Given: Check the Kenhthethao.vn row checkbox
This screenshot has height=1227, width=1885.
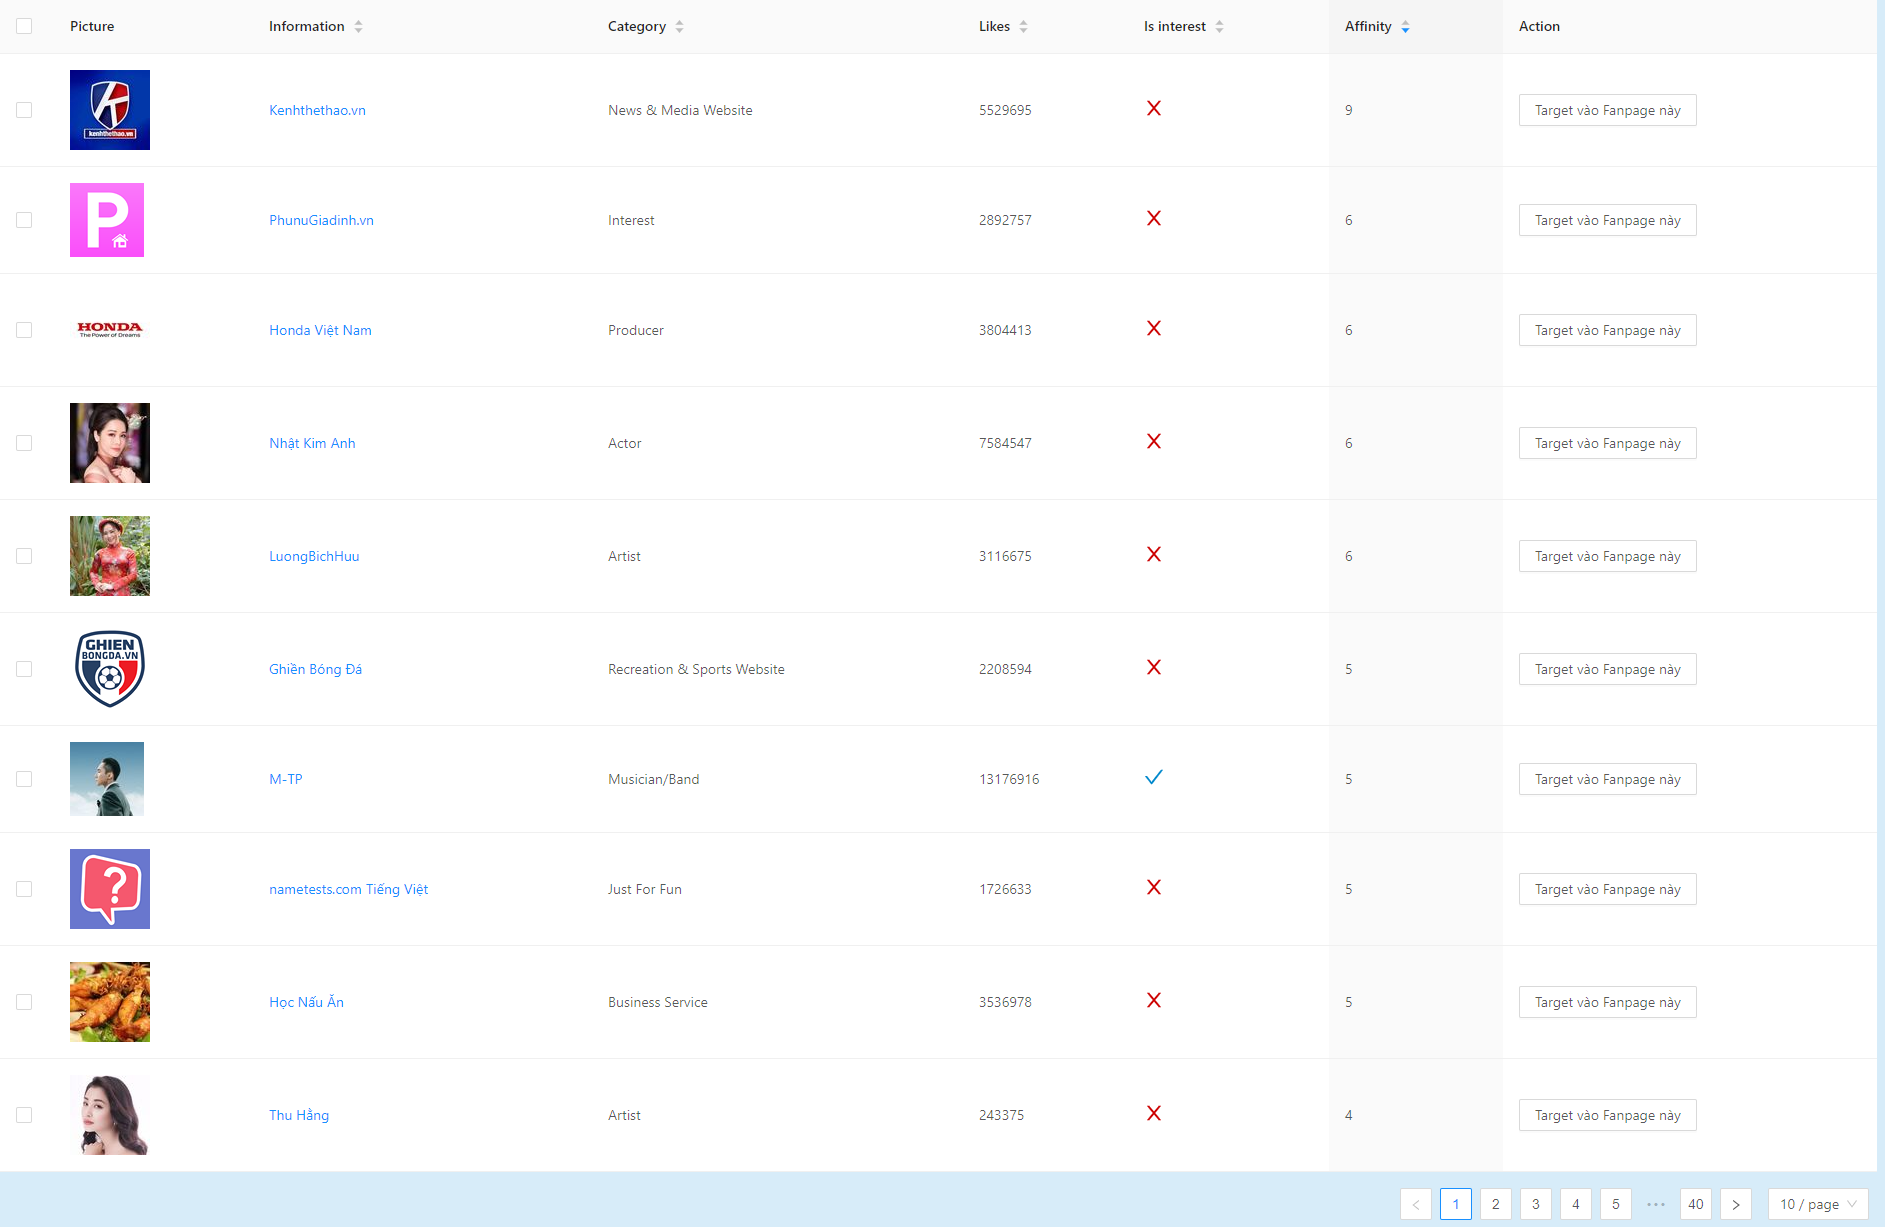Looking at the screenshot, I should 24,110.
